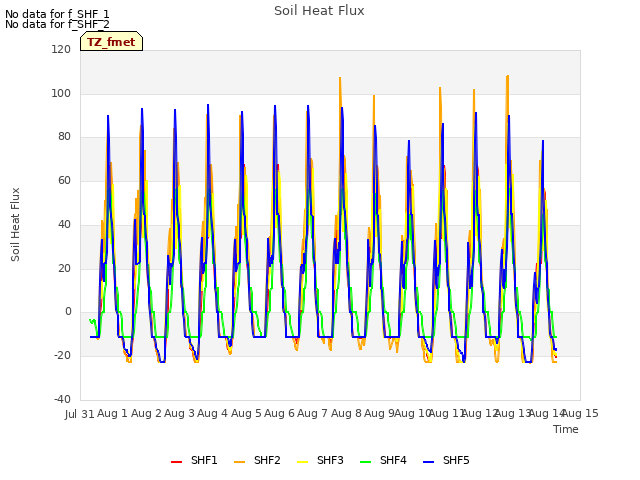Click the Aug 7 x-axis date label

(312, 413)
